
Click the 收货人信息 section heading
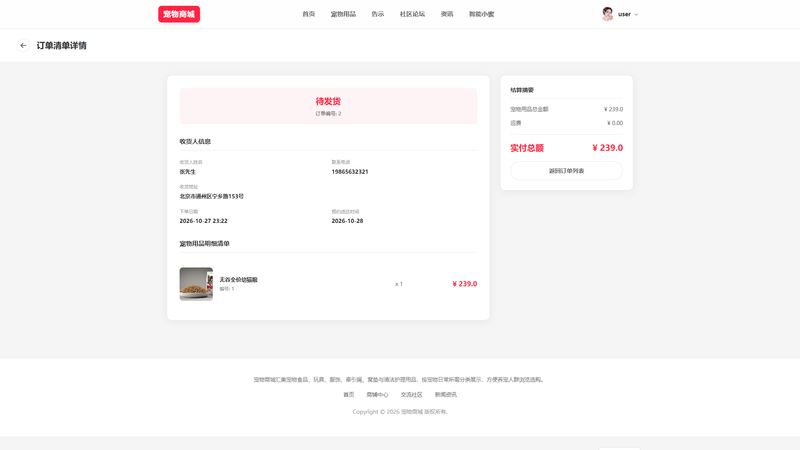point(195,141)
